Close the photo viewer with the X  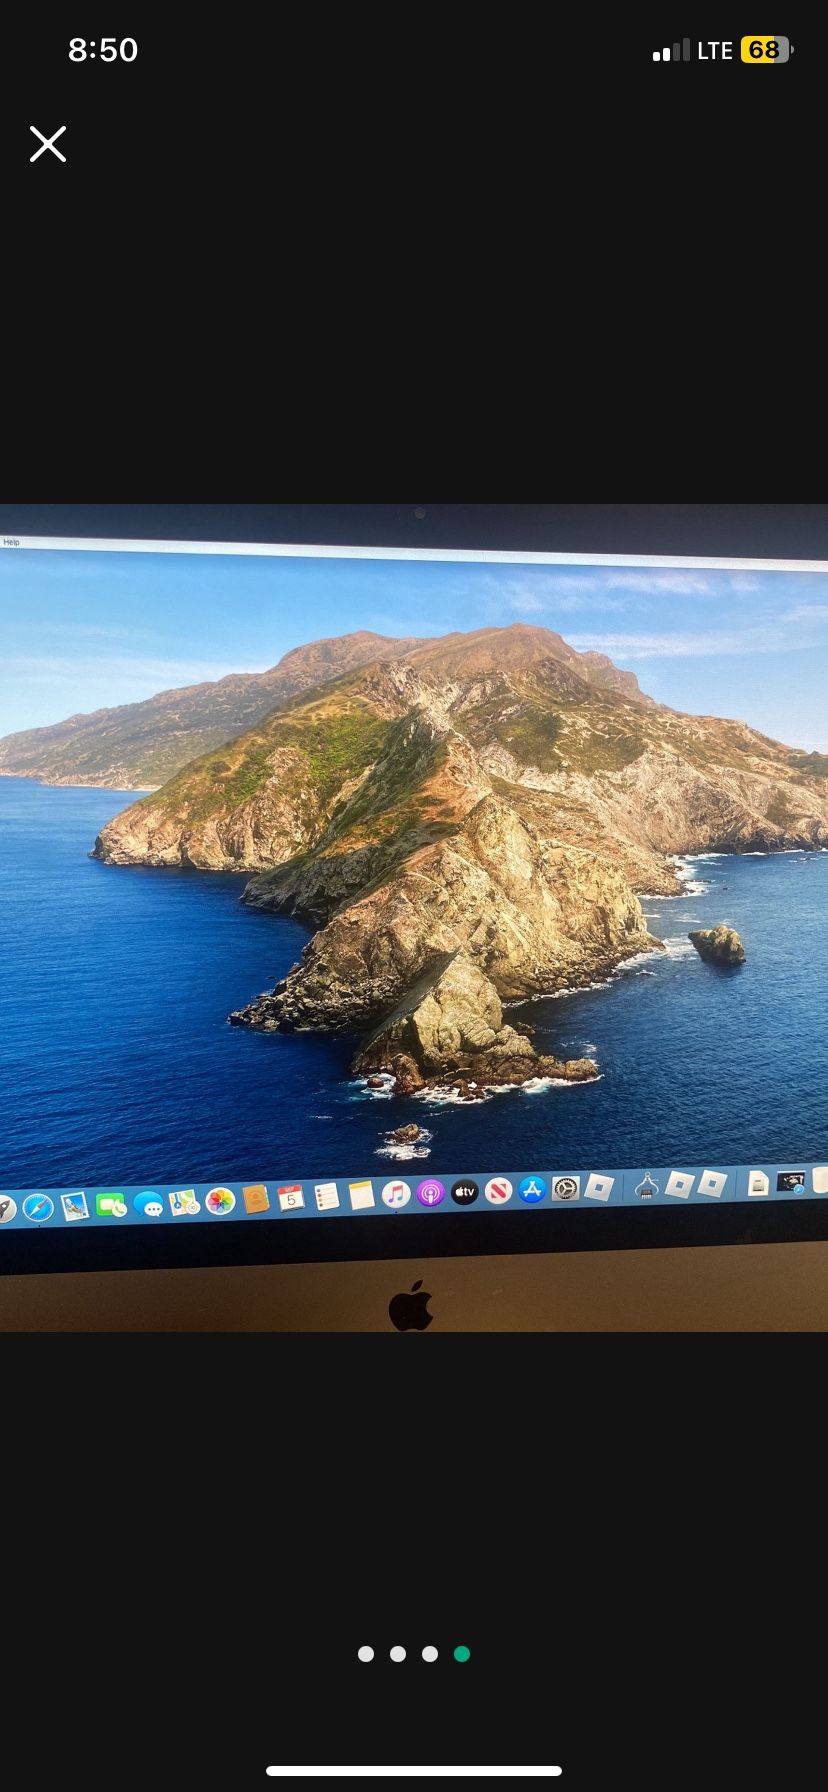pos(47,144)
